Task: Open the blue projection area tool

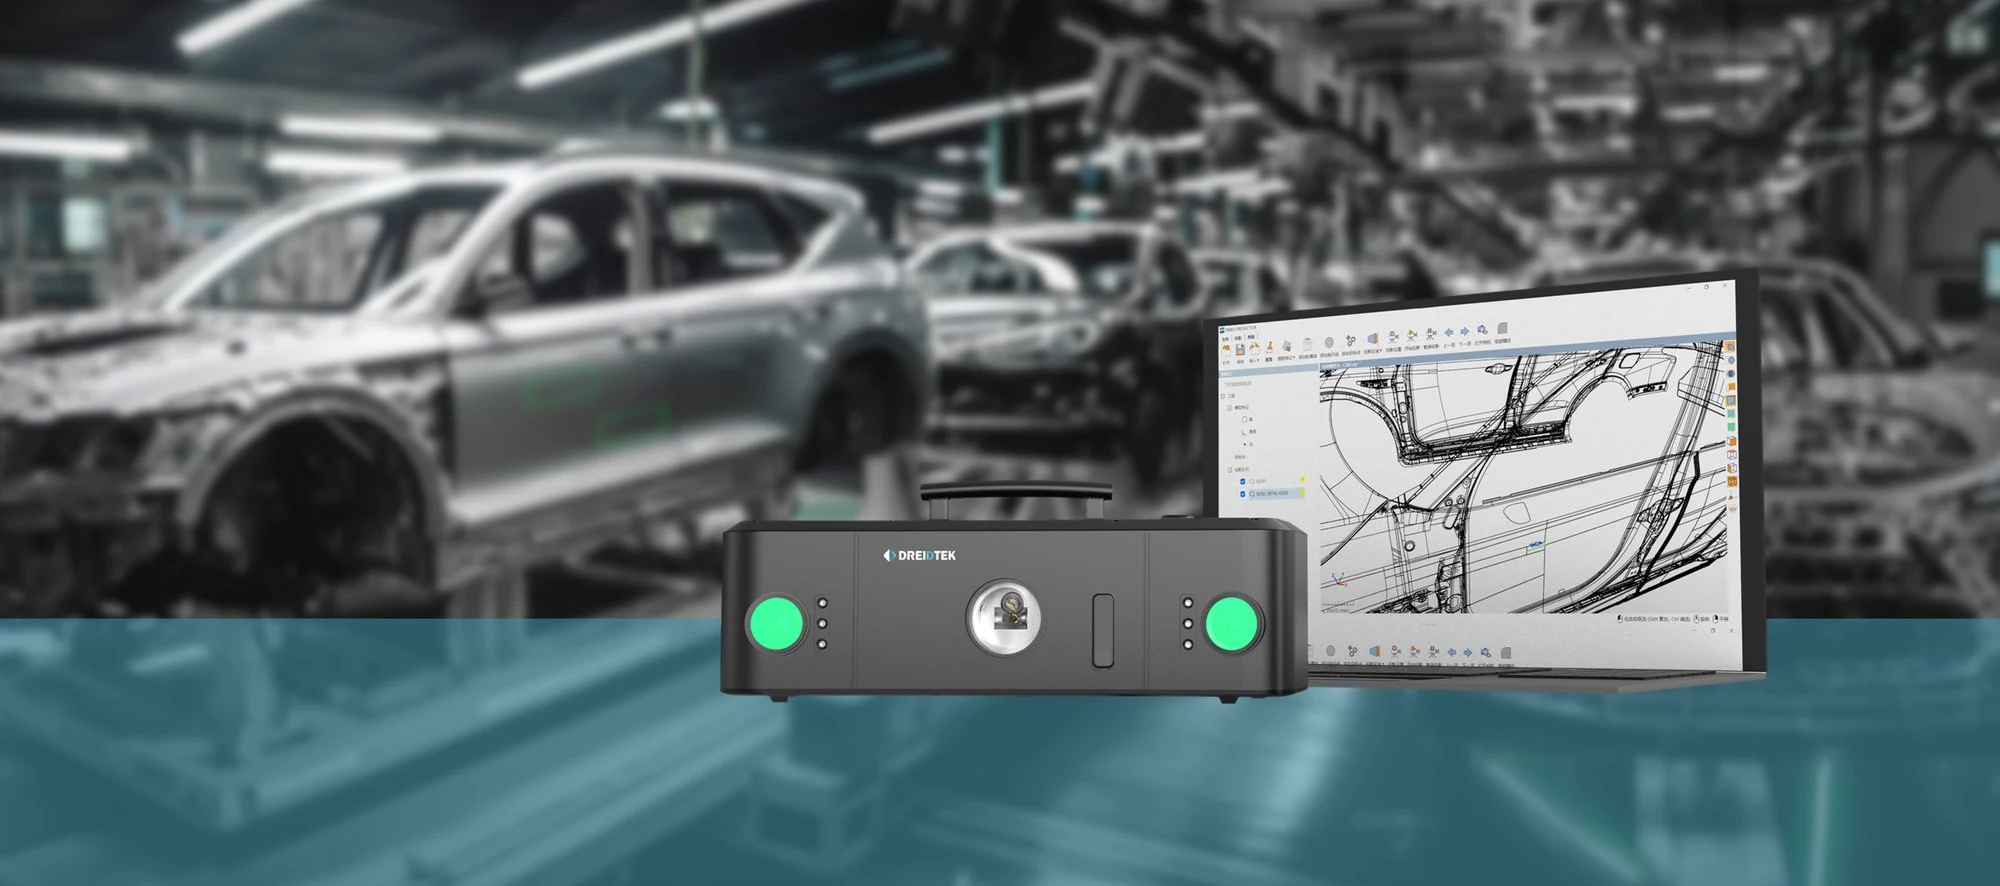Action: (x=1372, y=338)
